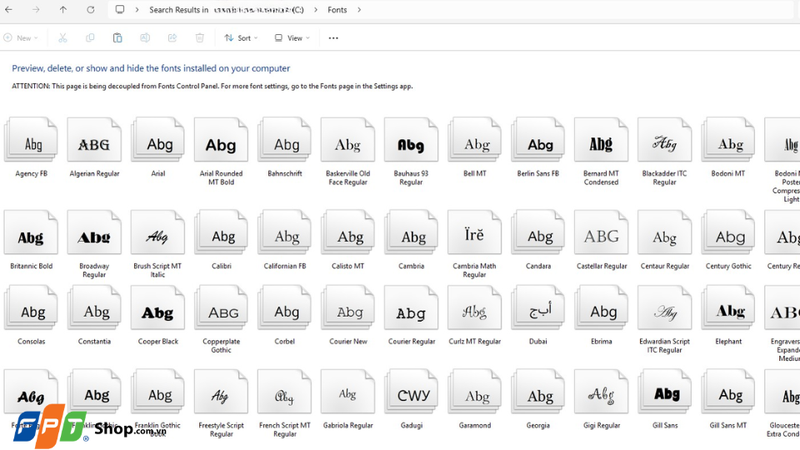Viewport: 800px width, 450px height.
Task: Click the monitor icon in address bar
Action: click(x=120, y=10)
